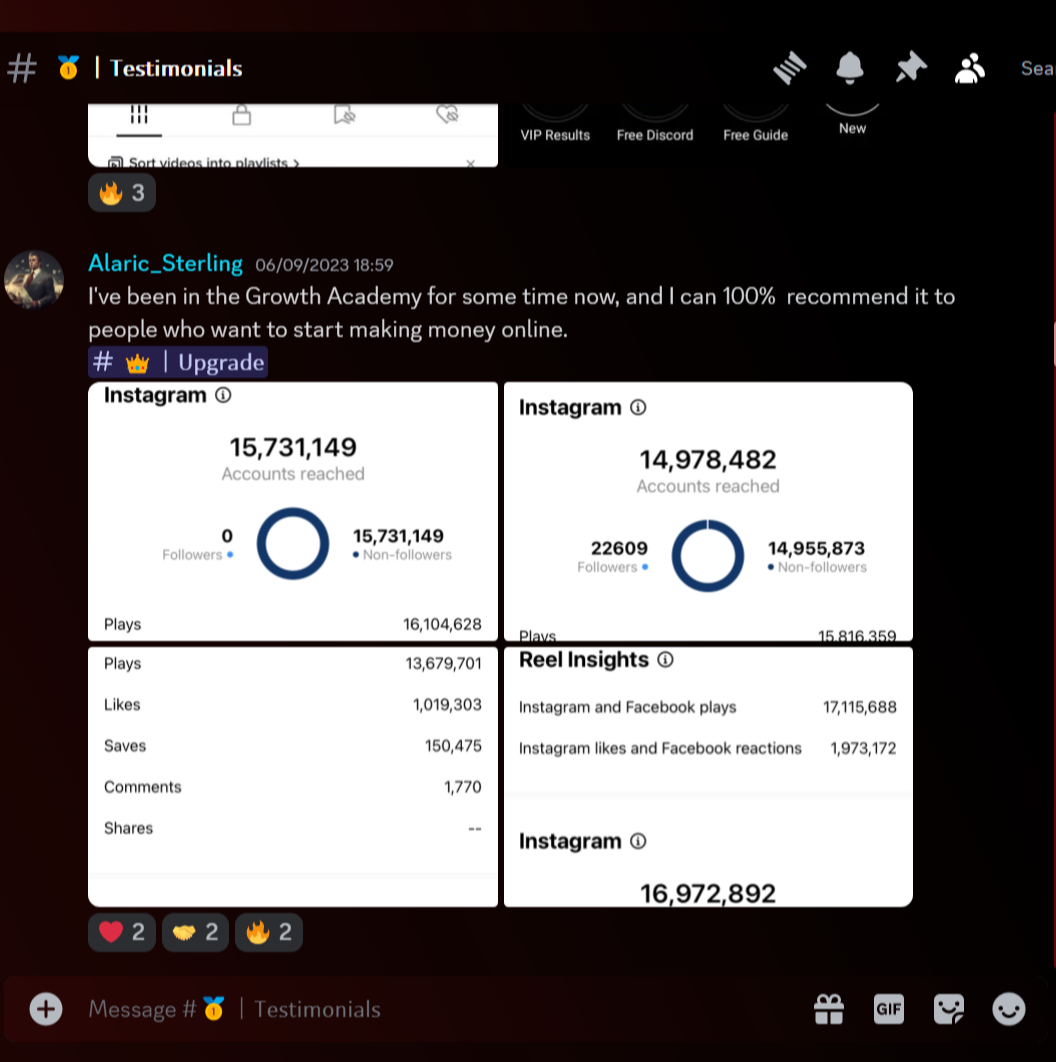1056x1062 pixels.
Task: Click the handshake reaction with count 2
Action: pyautogui.click(x=195, y=933)
